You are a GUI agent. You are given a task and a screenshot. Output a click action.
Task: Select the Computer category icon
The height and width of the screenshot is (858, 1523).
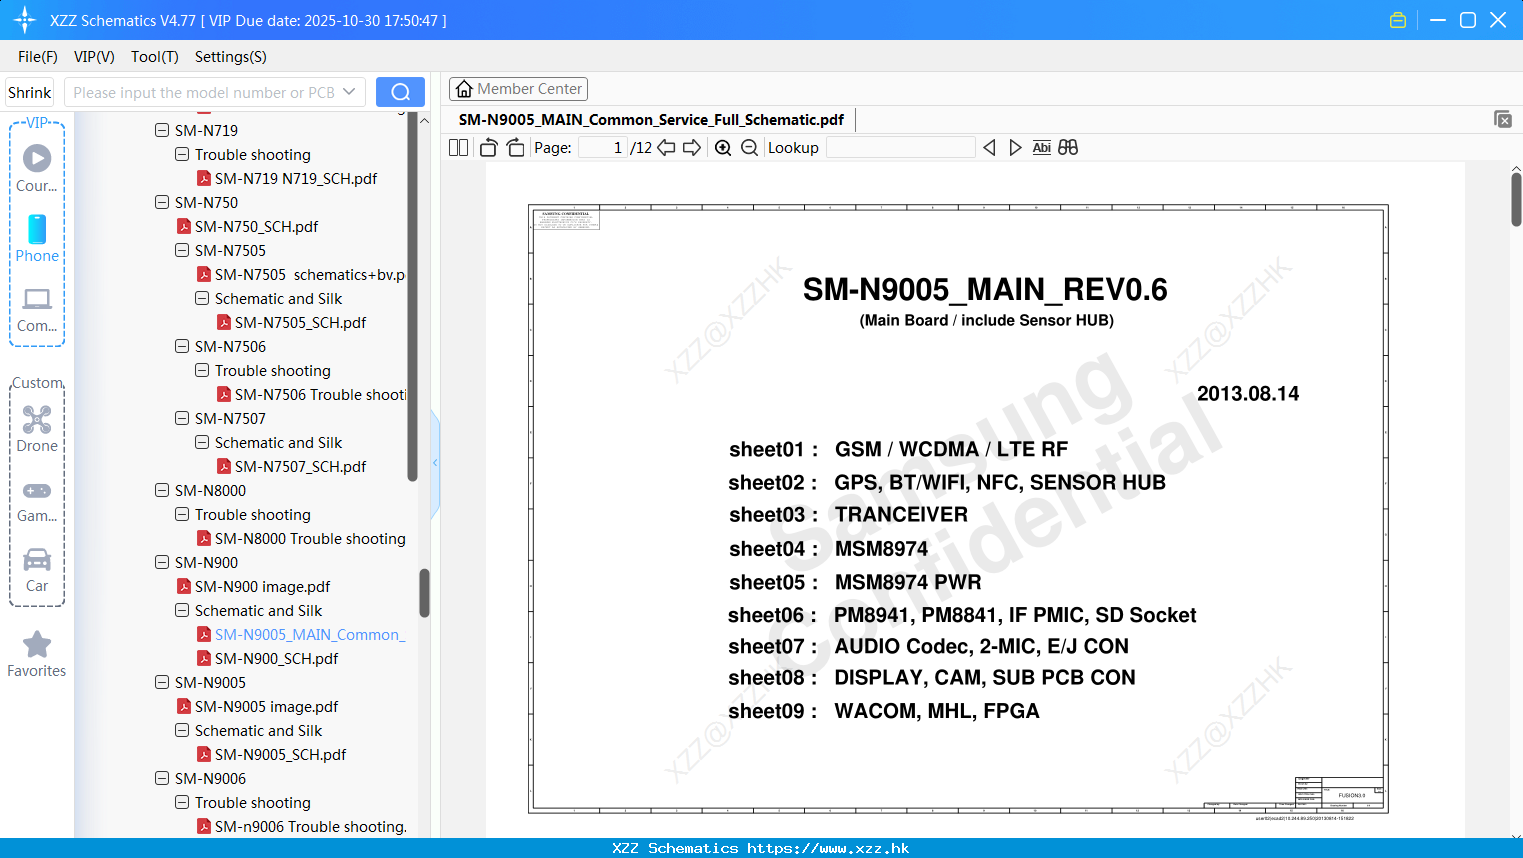[x=37, y=308]
